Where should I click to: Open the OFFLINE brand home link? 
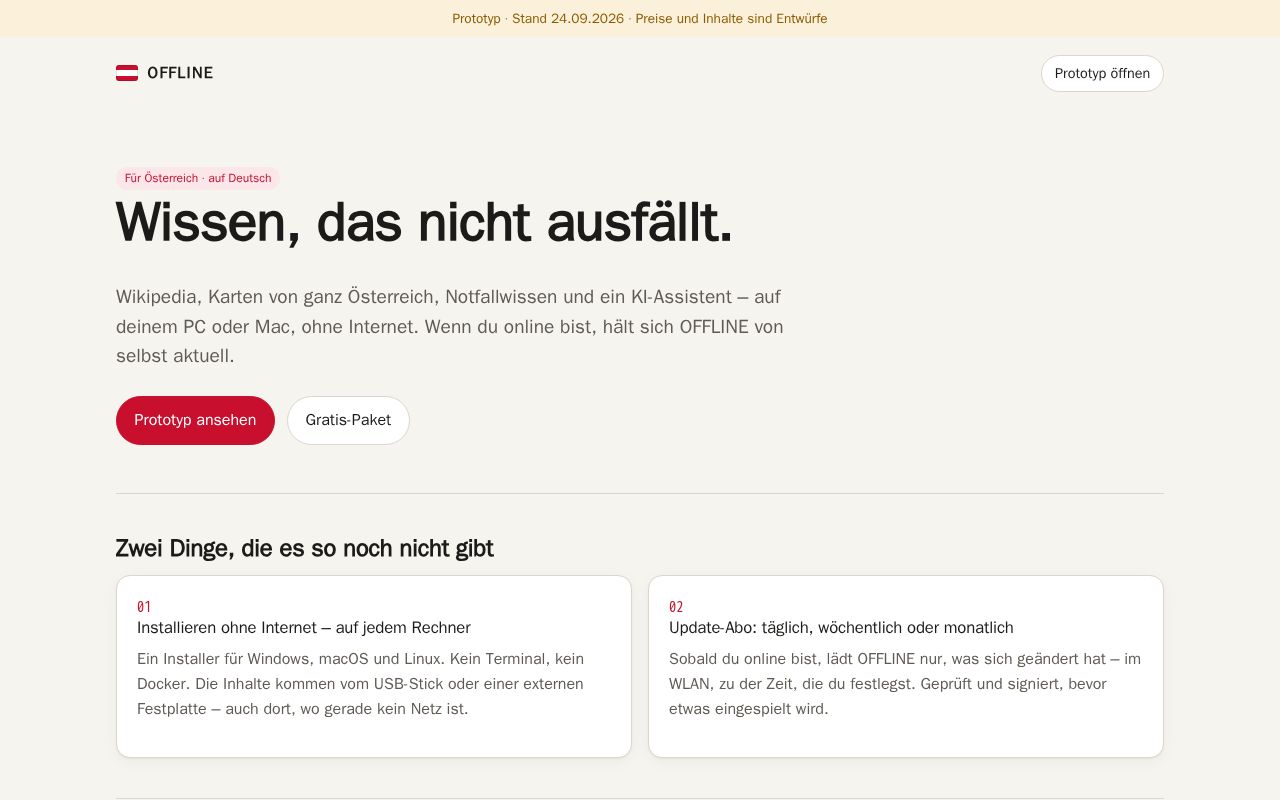165,73
